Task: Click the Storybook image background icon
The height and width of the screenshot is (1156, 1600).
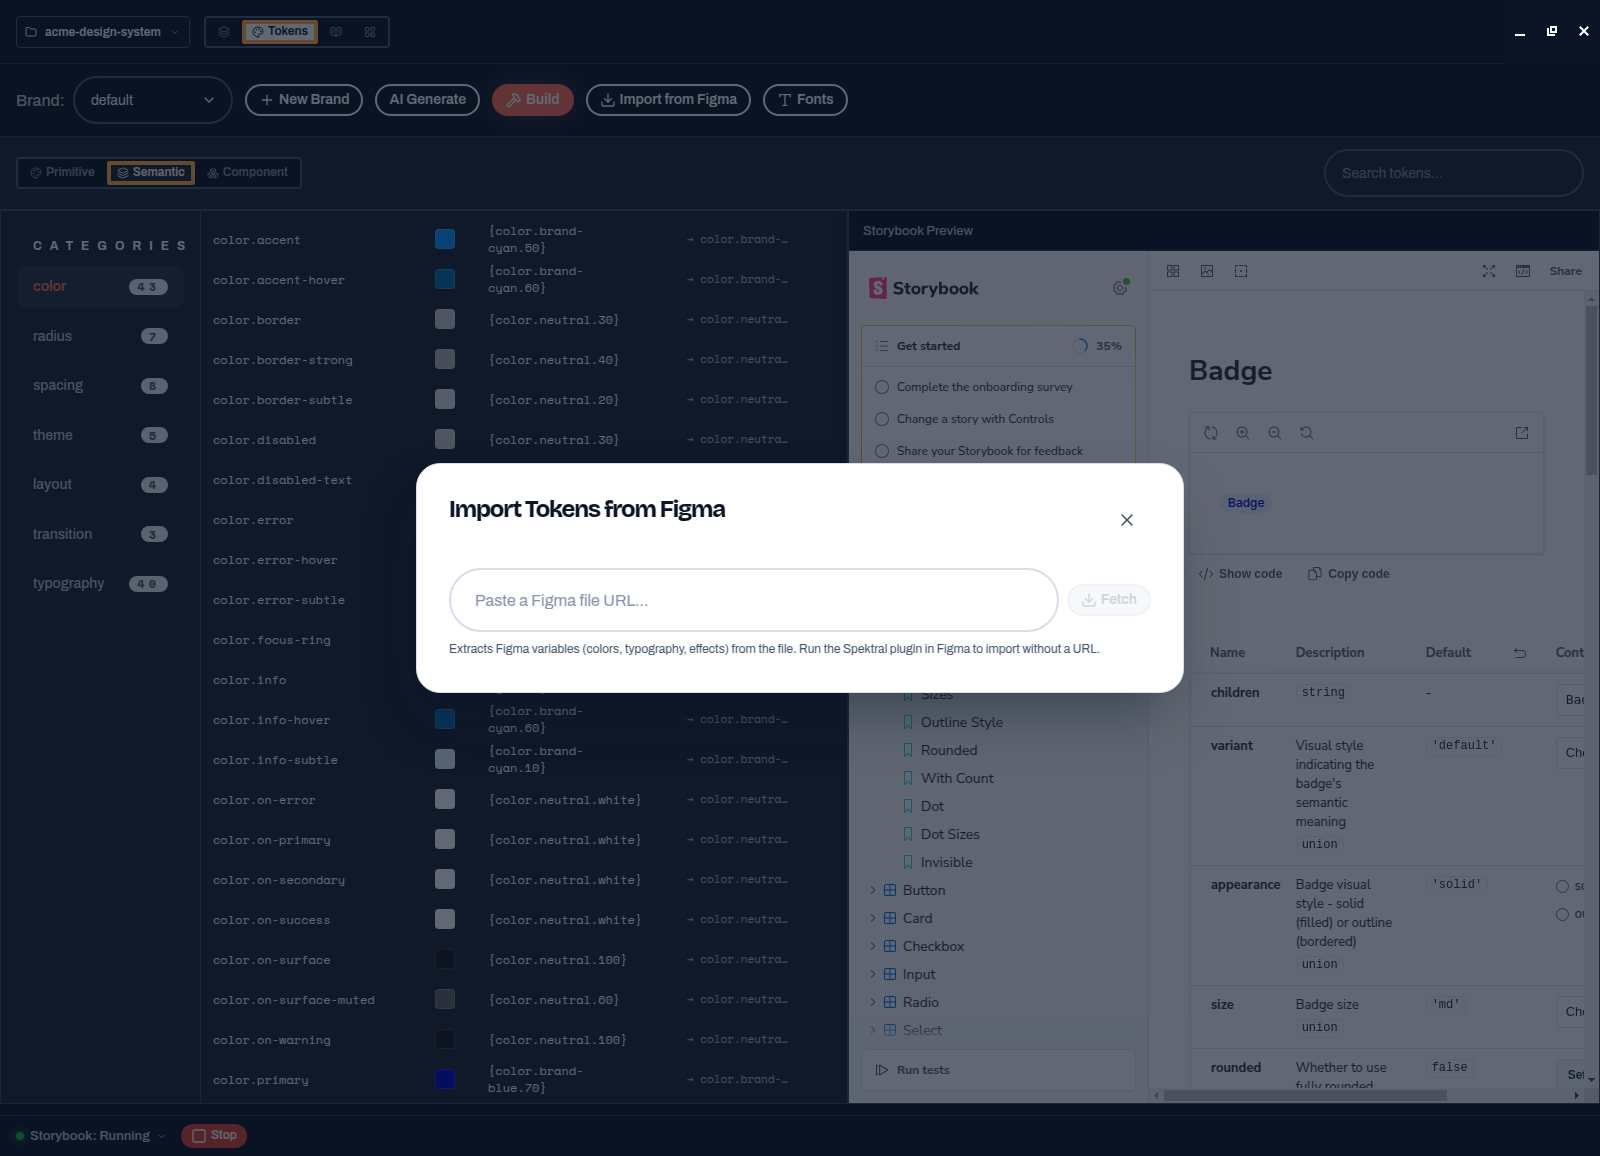Action: pos(1207,271)
